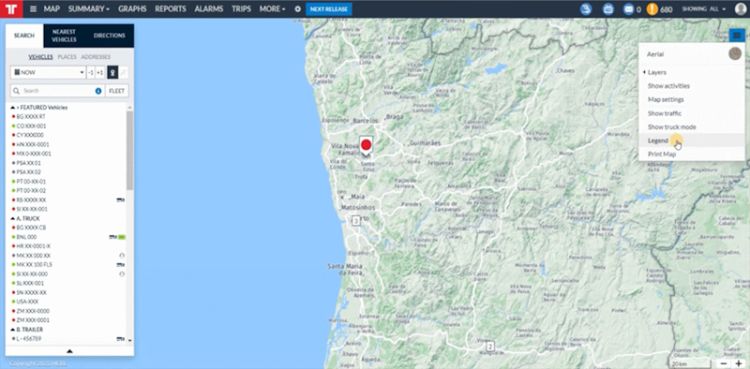Choose Map settings in map menu

[665, 100]
